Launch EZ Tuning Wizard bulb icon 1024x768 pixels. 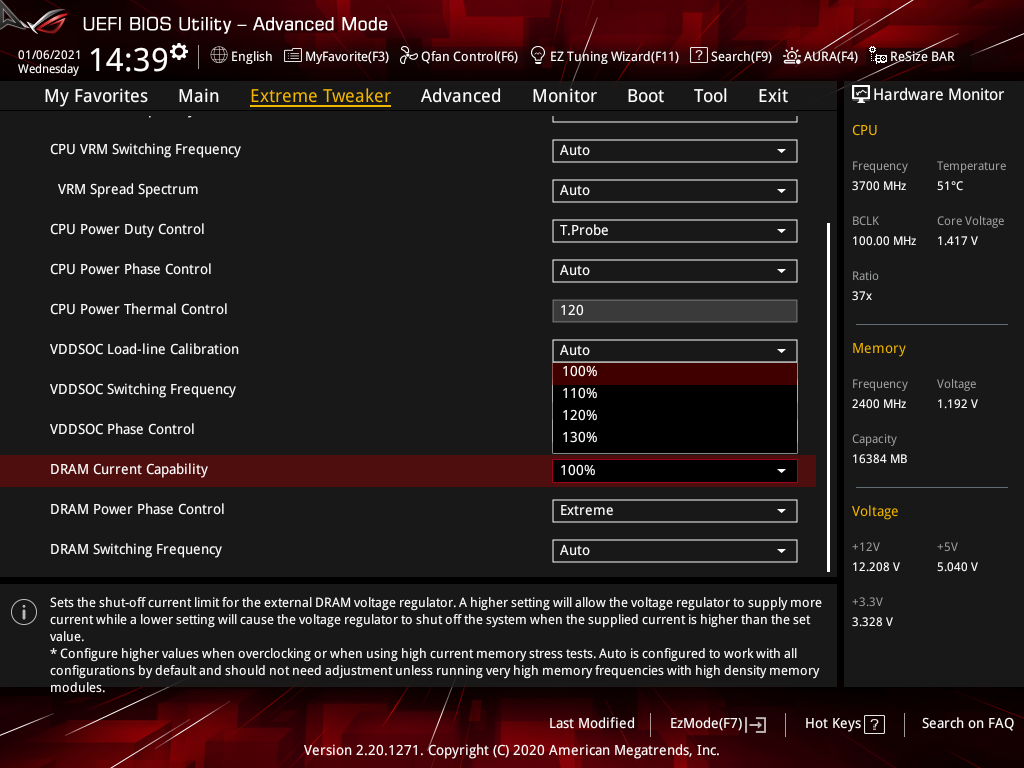click(537, 56)
